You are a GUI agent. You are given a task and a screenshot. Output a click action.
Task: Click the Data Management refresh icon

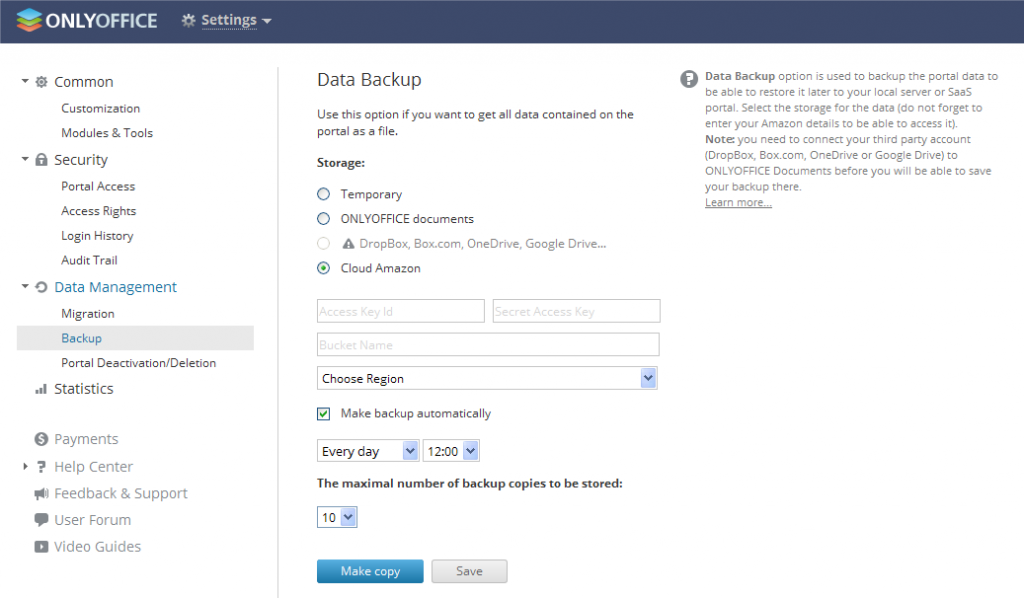coord(41,287)
